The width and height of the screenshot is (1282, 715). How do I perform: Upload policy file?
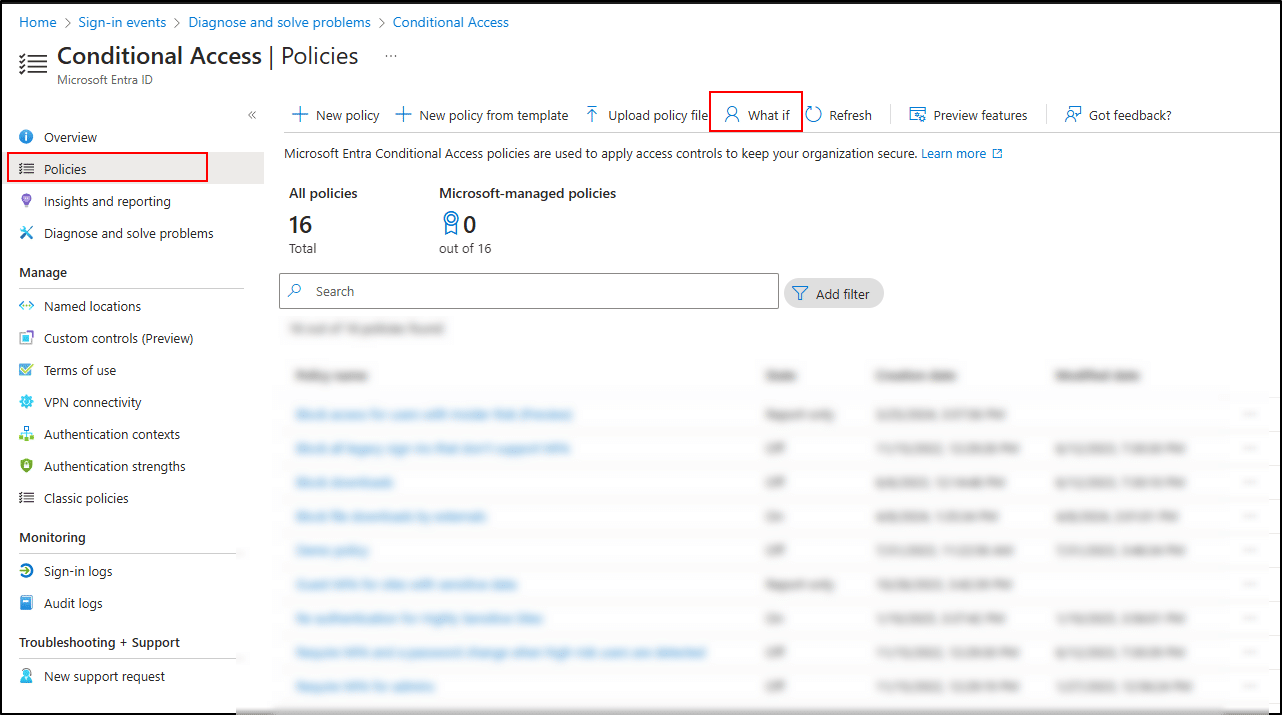point(646,115)
